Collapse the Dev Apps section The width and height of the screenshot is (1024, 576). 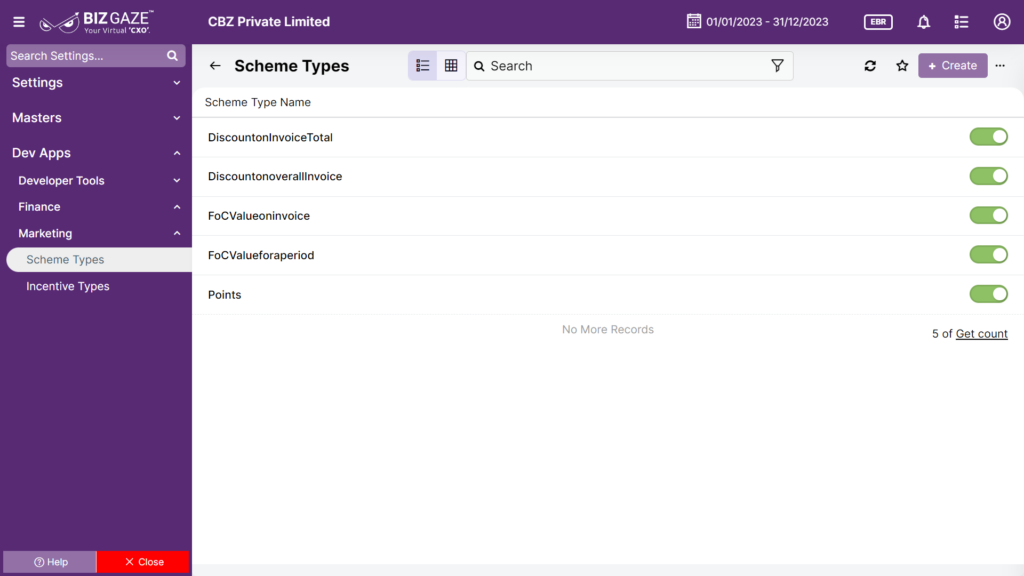(96, 153)
